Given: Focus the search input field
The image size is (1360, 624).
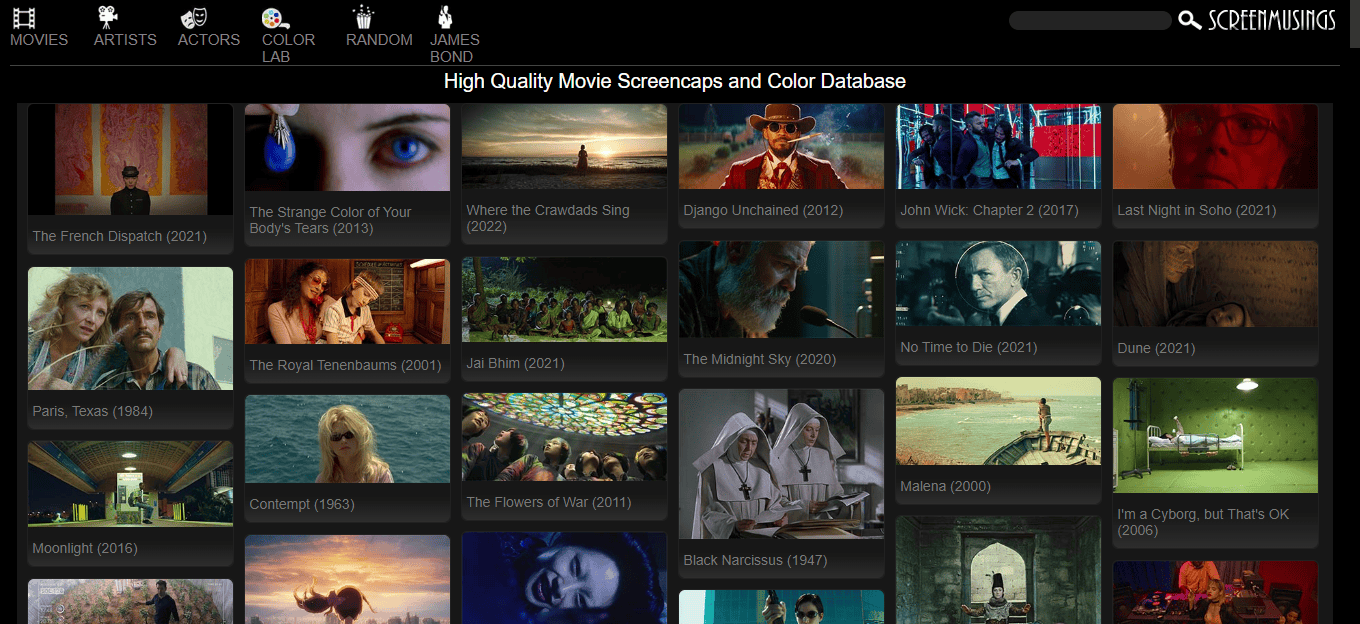Looking at the screenshot, I should [x=1089, y=20].
